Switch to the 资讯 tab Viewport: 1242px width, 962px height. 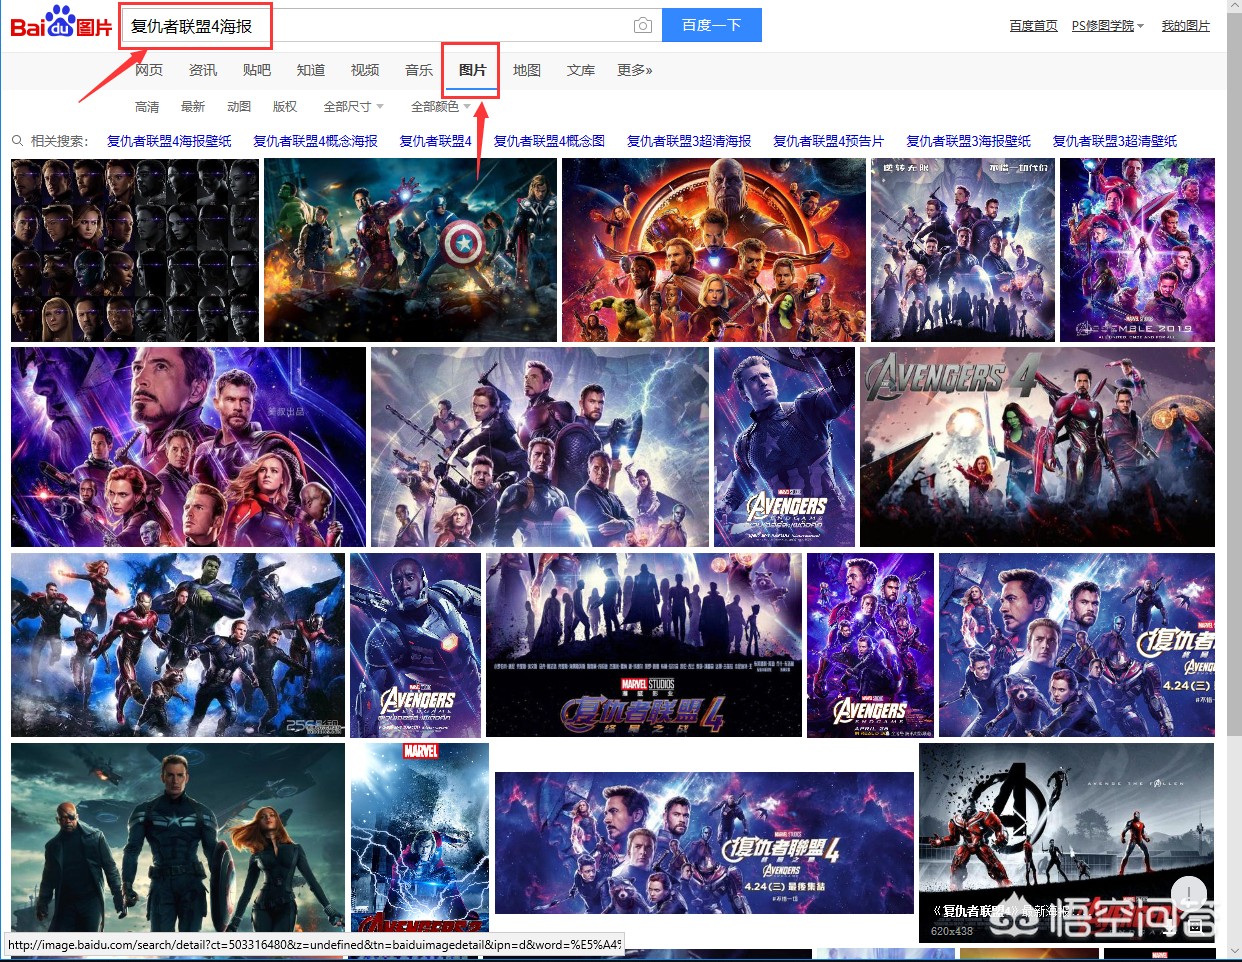[x=203, y=70]
